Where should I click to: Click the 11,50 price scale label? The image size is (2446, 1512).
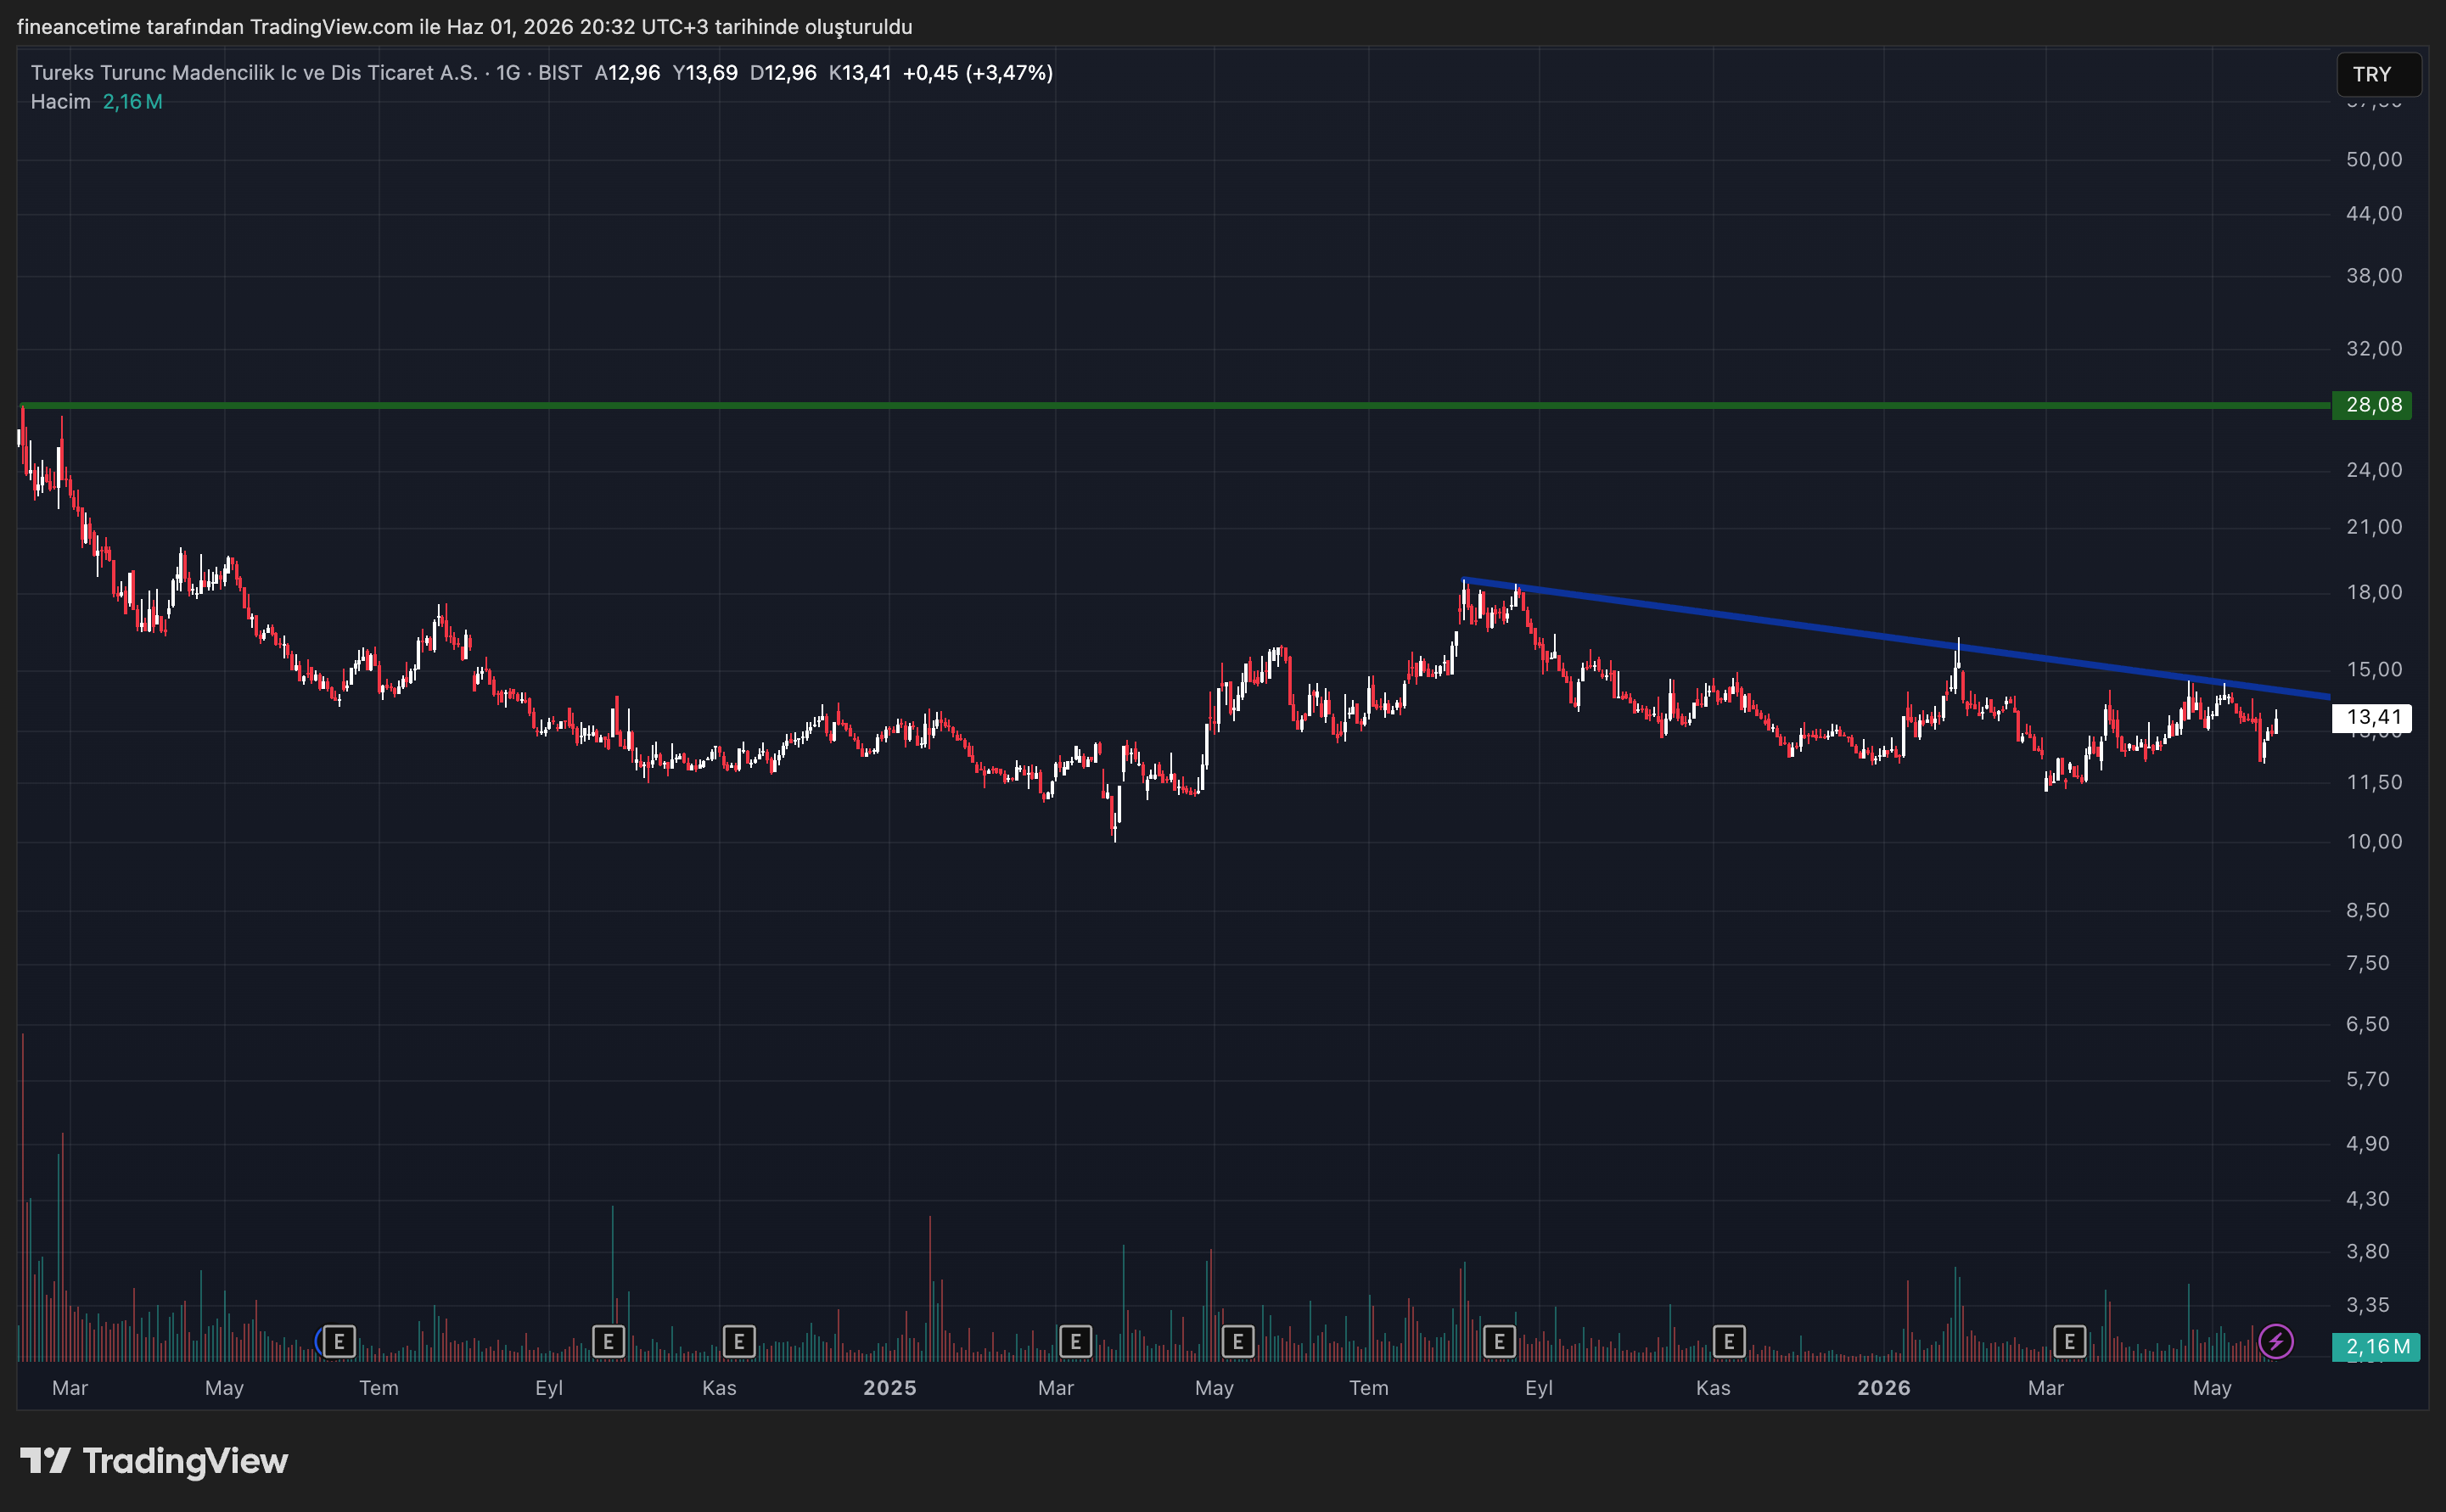point(2374,783)
